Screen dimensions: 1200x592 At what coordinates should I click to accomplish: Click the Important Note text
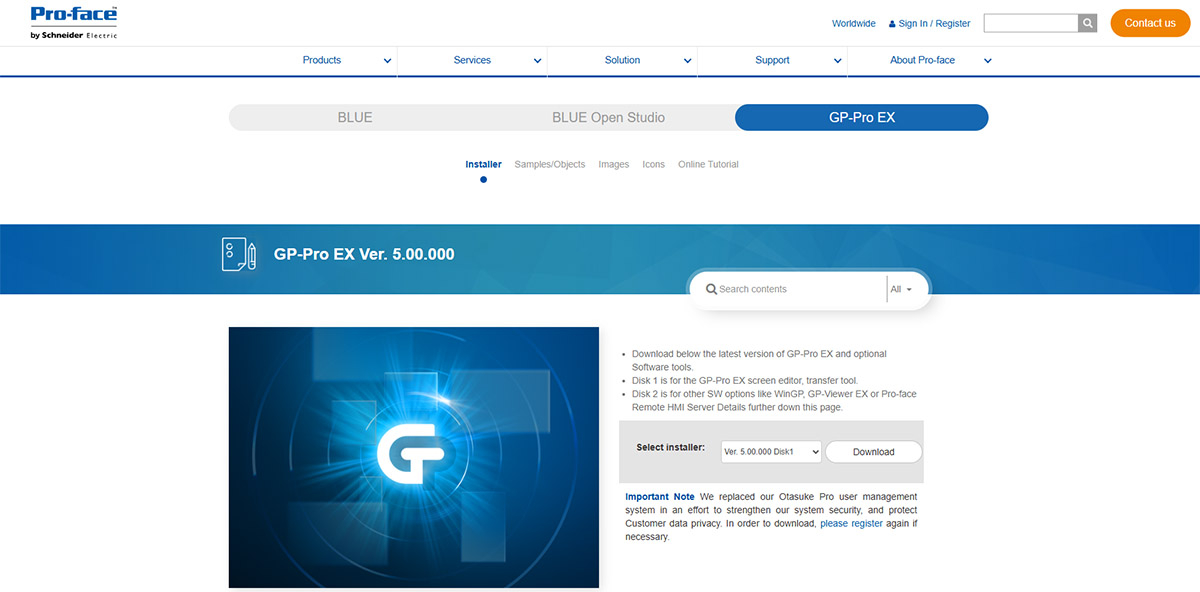point(660,497)
